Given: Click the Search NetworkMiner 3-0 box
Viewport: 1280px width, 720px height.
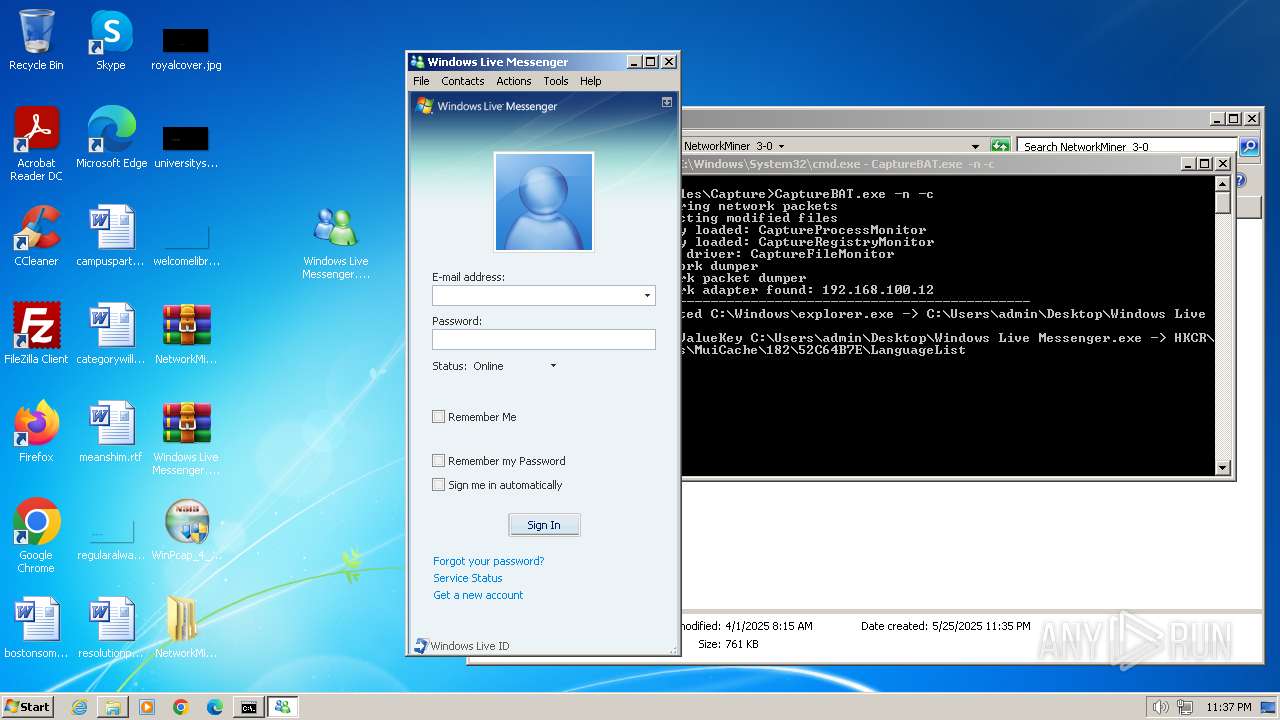Looking at the screenshot, I should (1127, 146).
